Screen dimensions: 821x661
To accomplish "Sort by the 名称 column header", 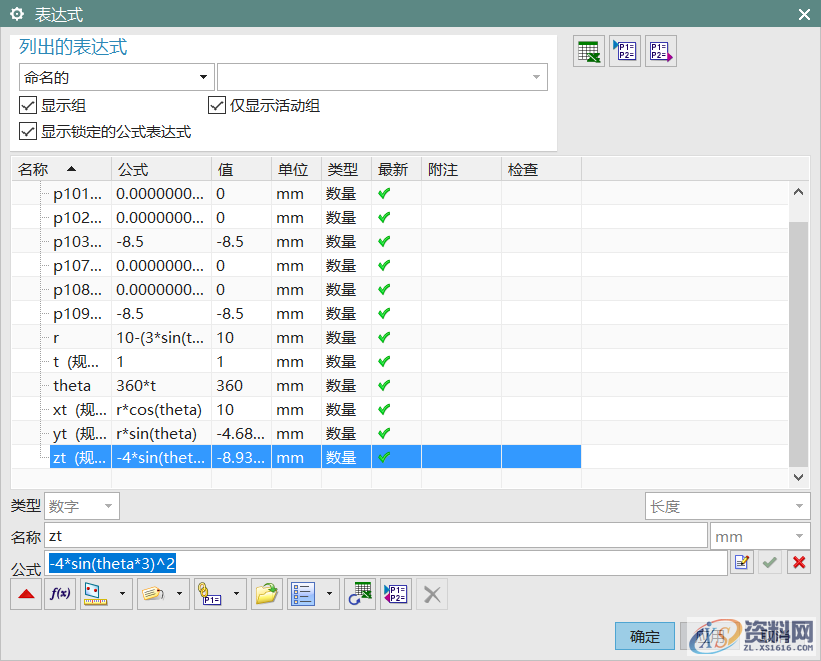I will tap(45, 170).
